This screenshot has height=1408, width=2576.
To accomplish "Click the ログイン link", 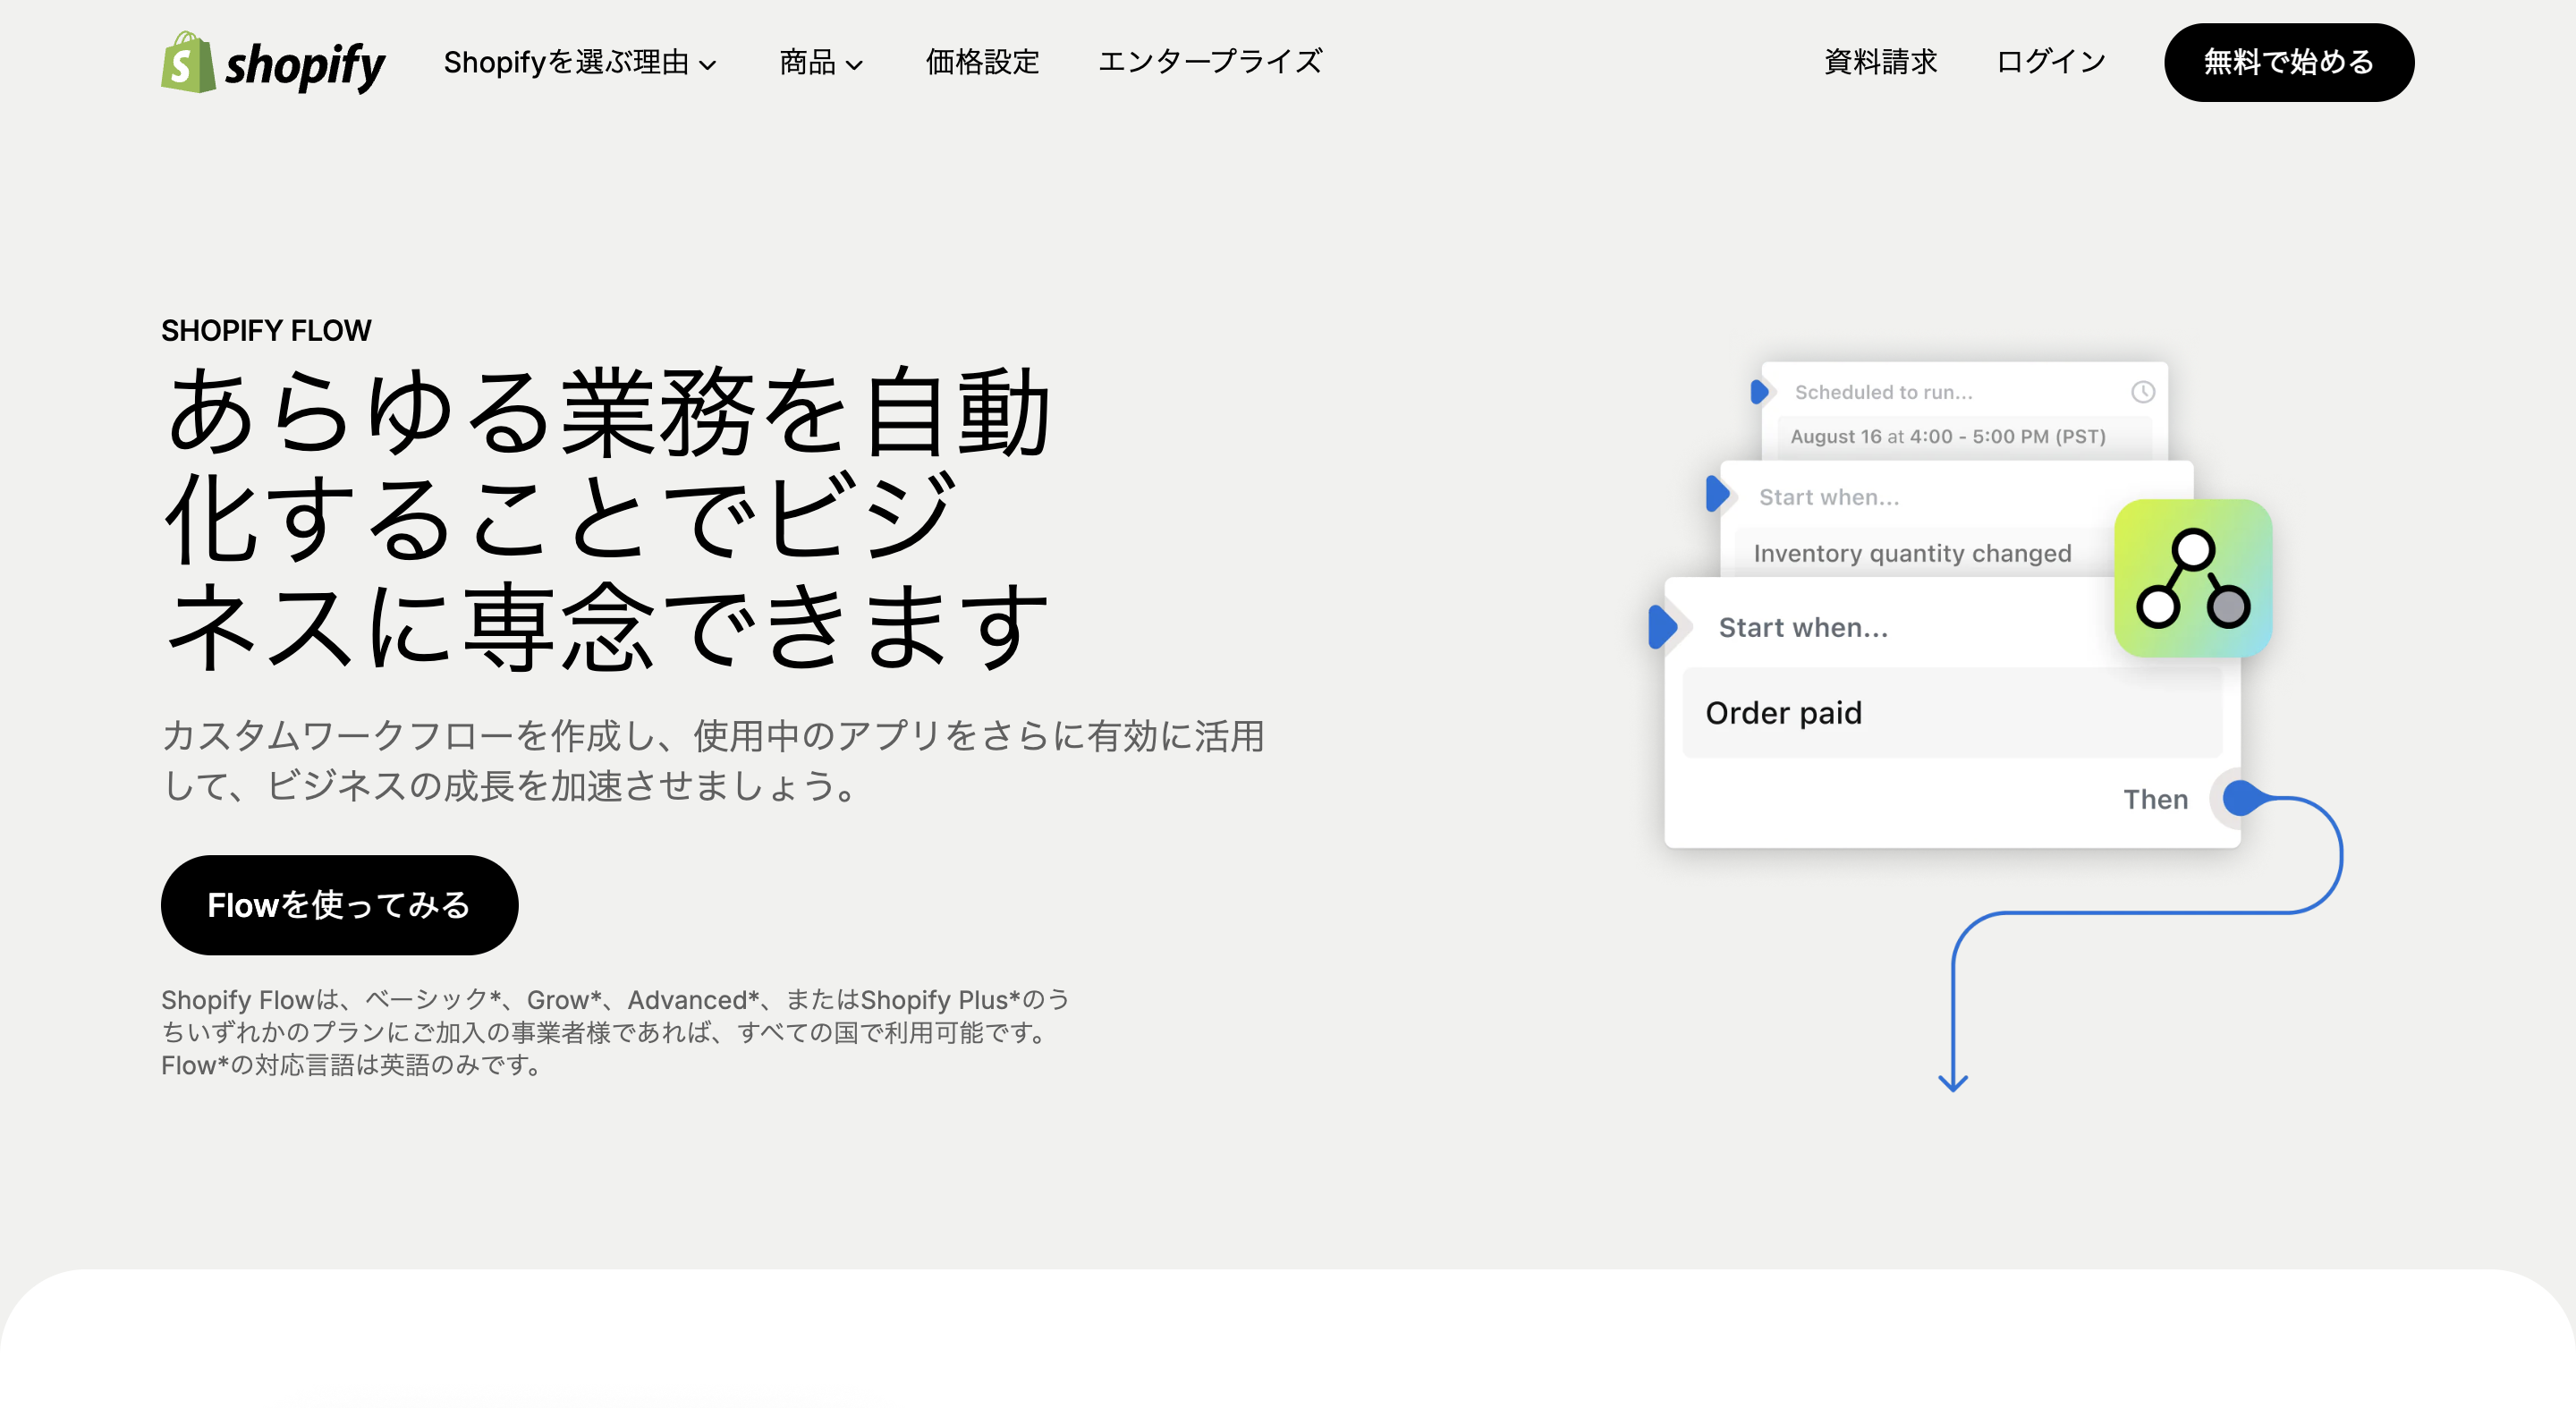I will [2051, 63].
